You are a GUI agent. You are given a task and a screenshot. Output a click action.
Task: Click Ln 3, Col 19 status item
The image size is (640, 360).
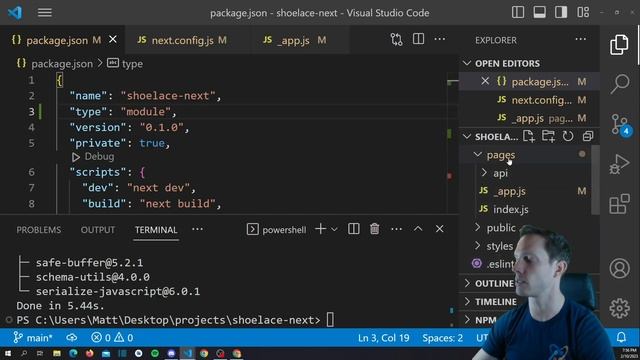coord(383,338)
